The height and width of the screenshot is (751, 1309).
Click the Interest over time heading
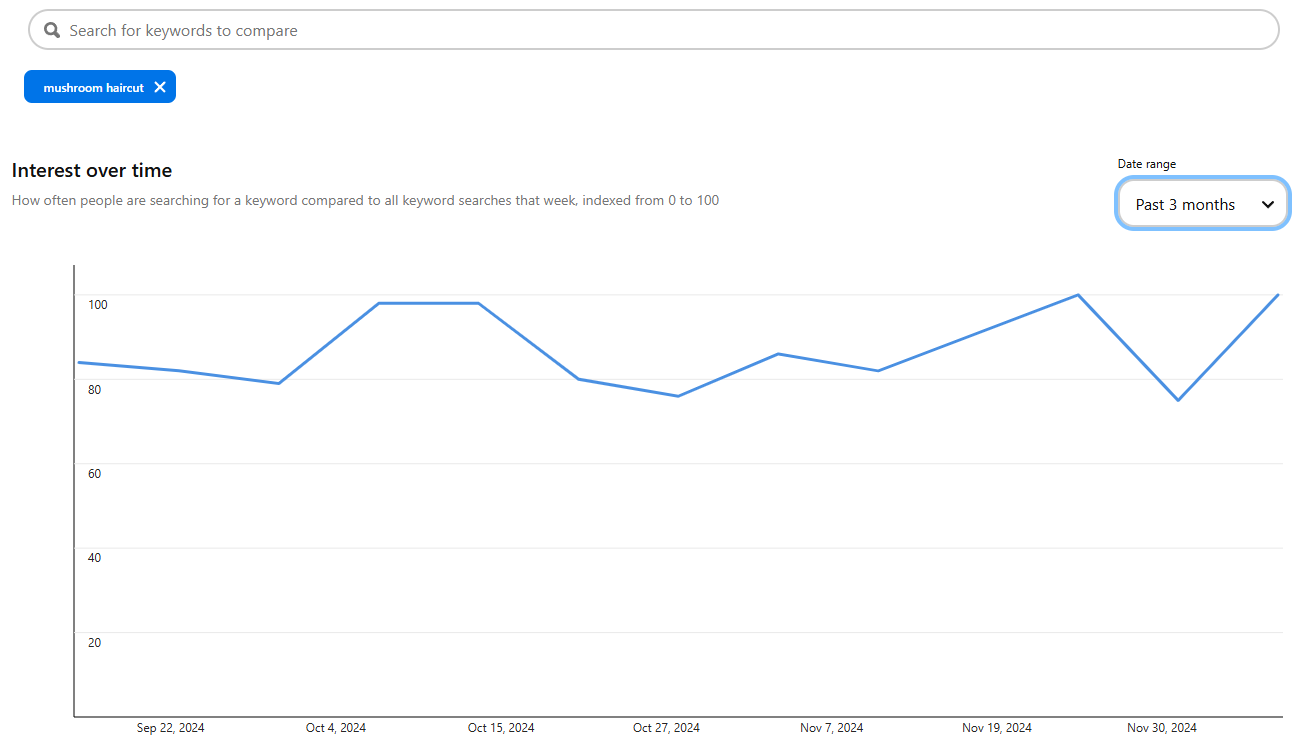[x=92, y=171]
